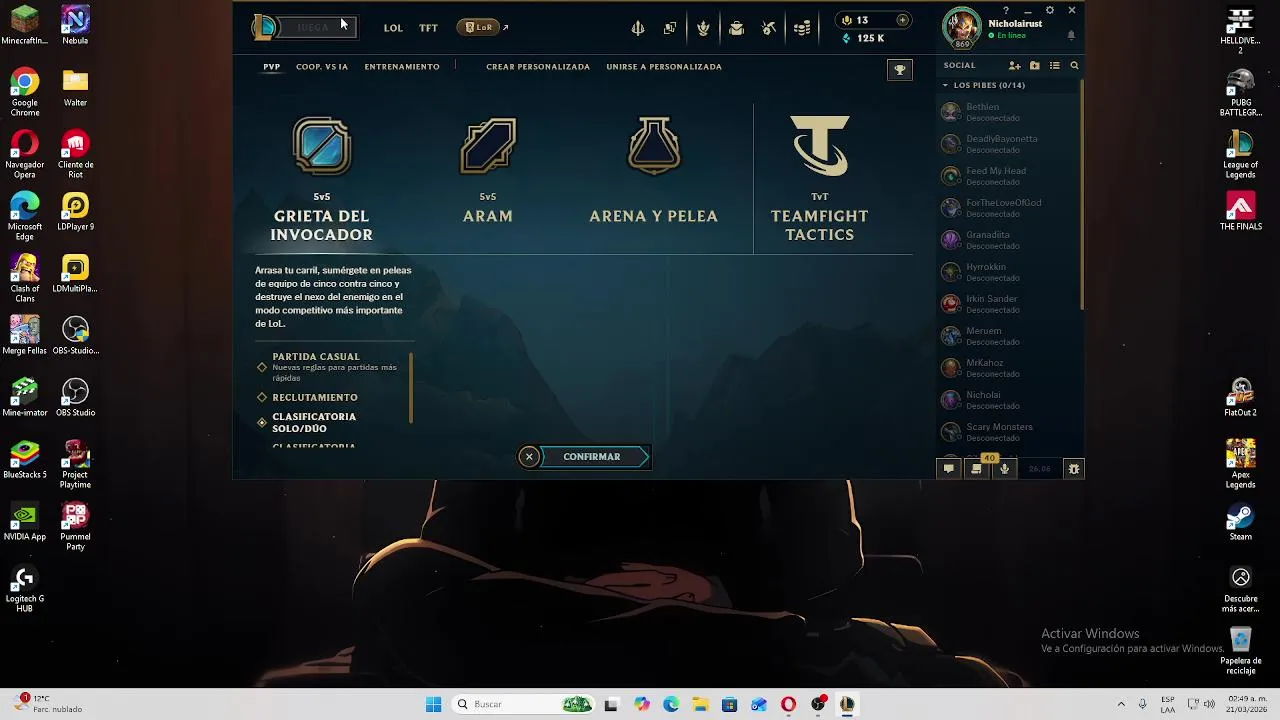Open the Collection cards icon

[x=670, y=28]
